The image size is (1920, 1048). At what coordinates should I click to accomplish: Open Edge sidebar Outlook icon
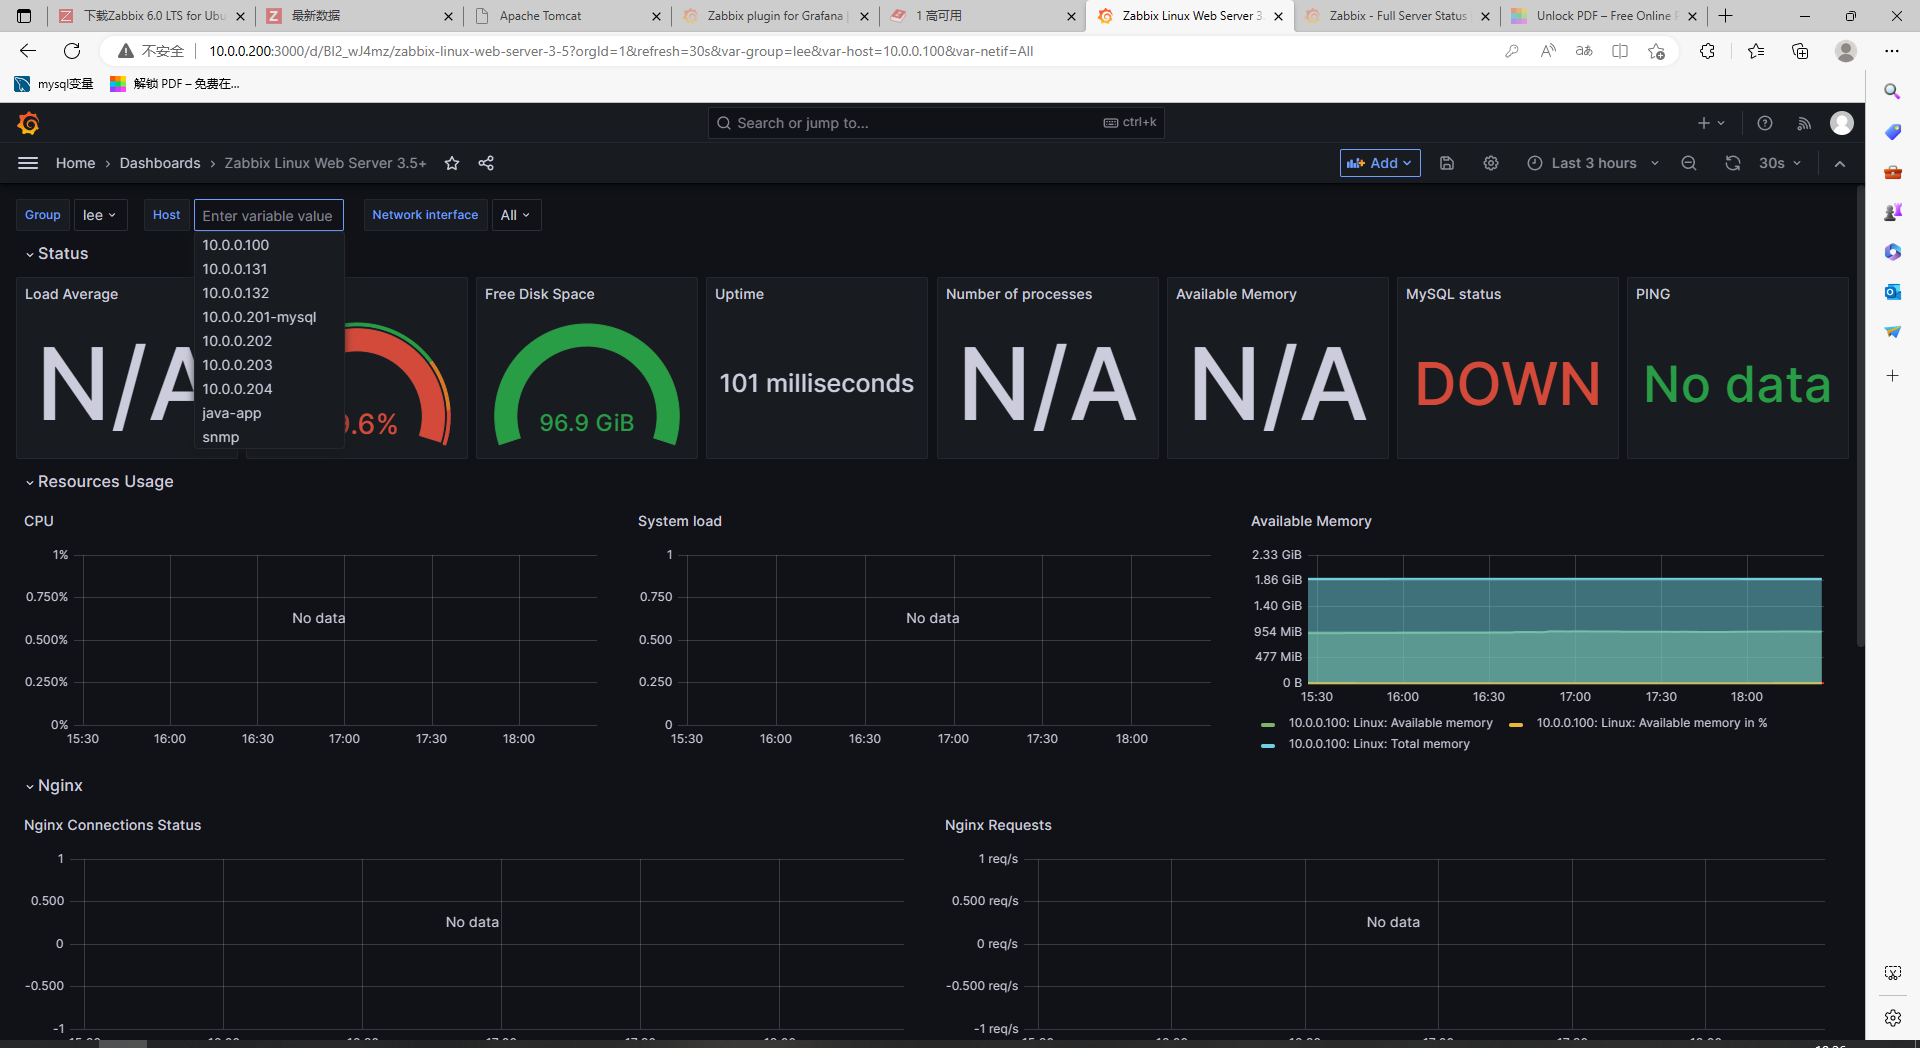click(x=1892, y=292)
